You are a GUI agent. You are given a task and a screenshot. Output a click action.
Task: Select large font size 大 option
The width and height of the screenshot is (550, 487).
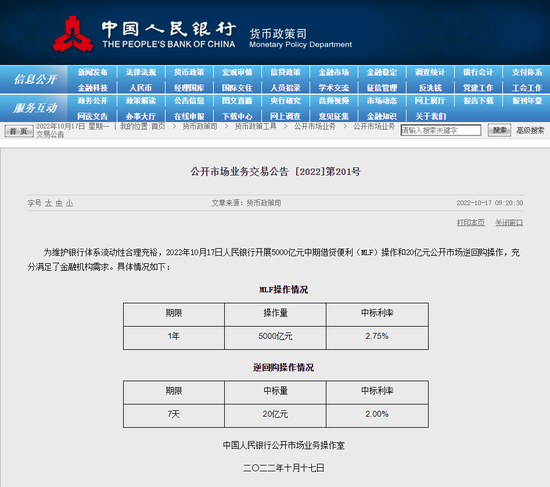[x=48, y=203]
